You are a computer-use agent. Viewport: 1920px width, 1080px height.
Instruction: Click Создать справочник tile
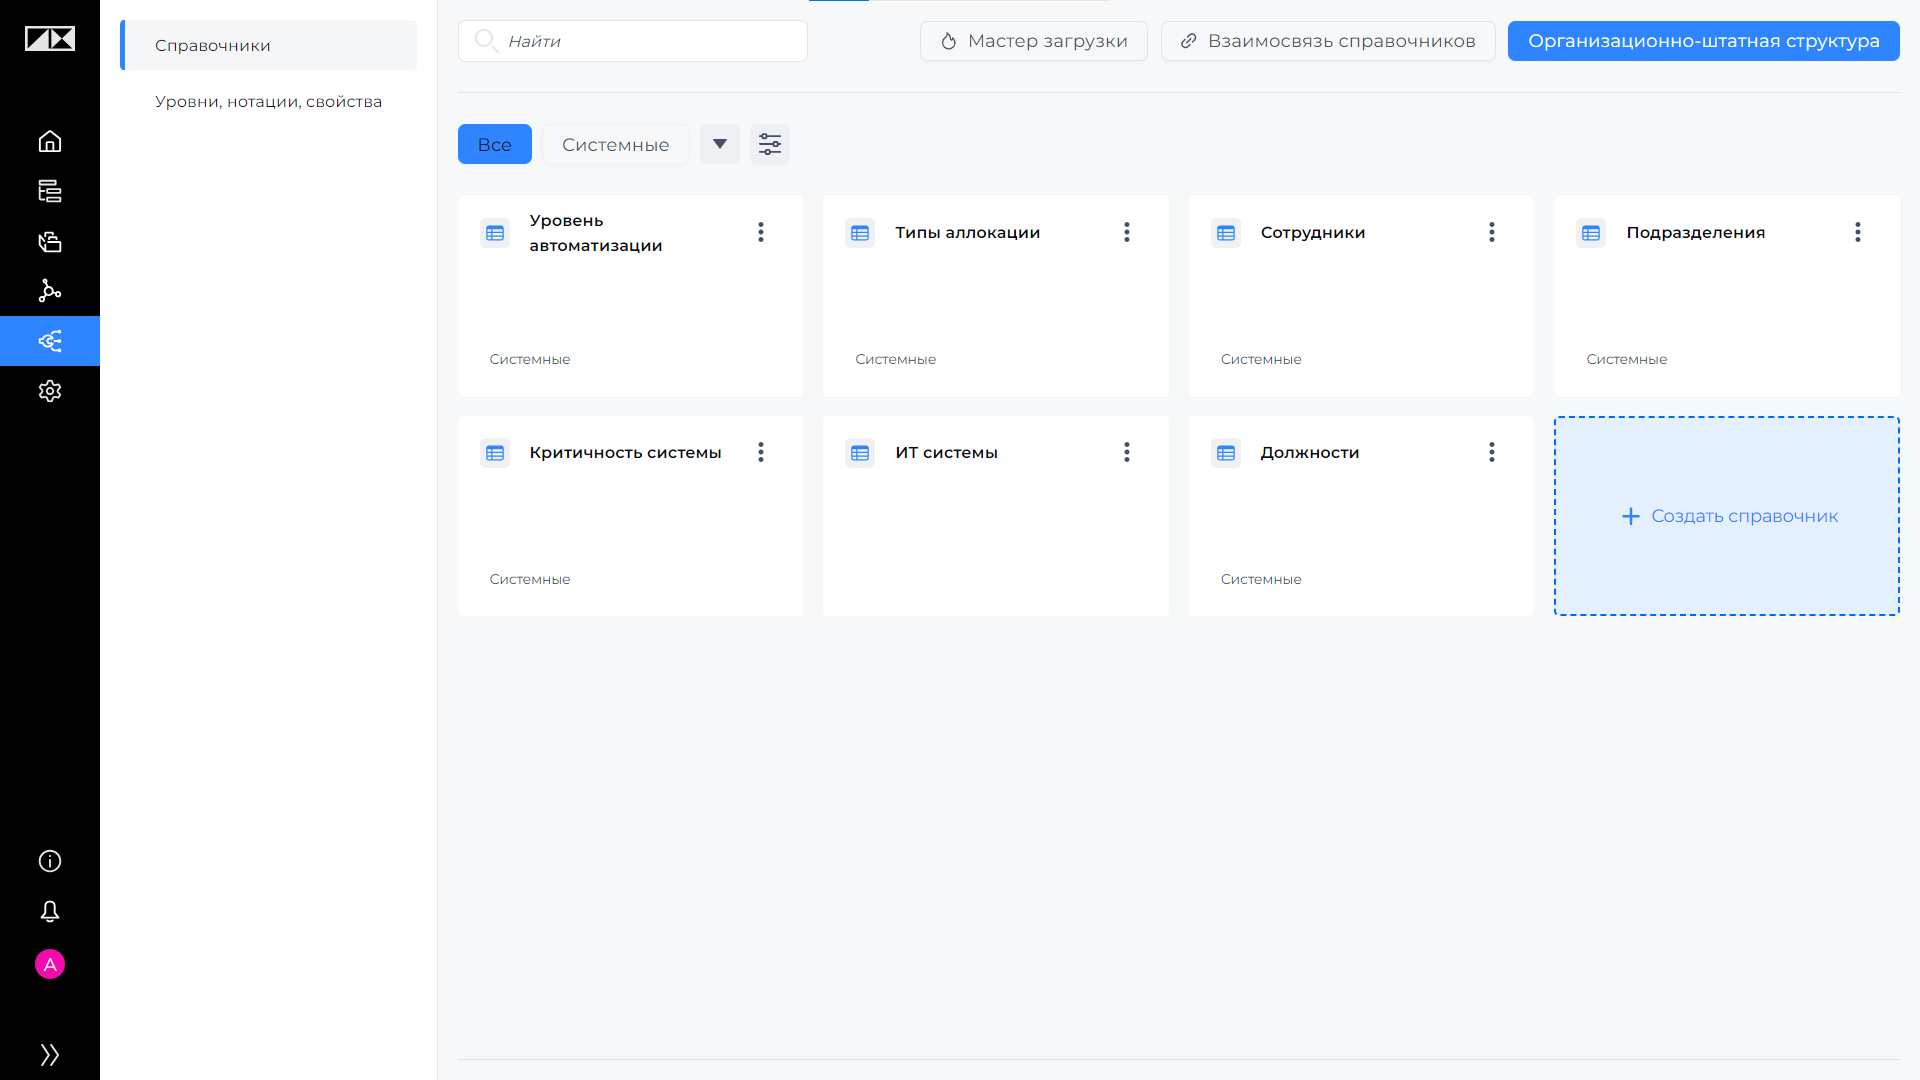(x=1727, y=516)
